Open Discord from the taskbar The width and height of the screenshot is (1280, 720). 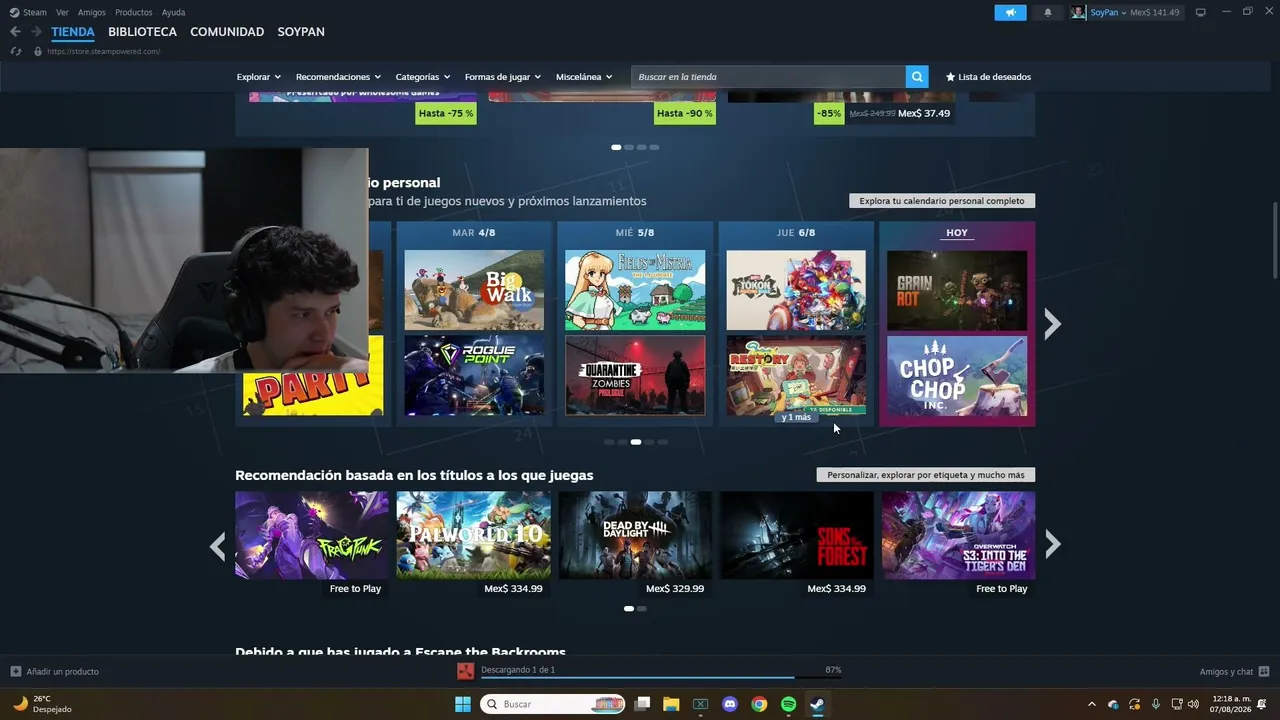point(730,704)
